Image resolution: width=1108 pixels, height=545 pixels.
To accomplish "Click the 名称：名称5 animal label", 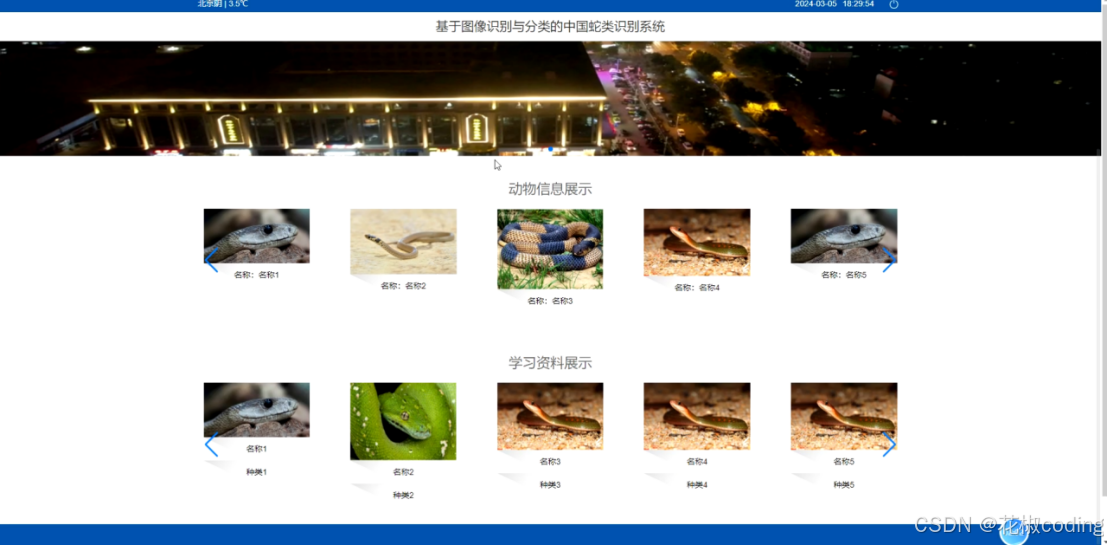I will (x=844, y=275).
